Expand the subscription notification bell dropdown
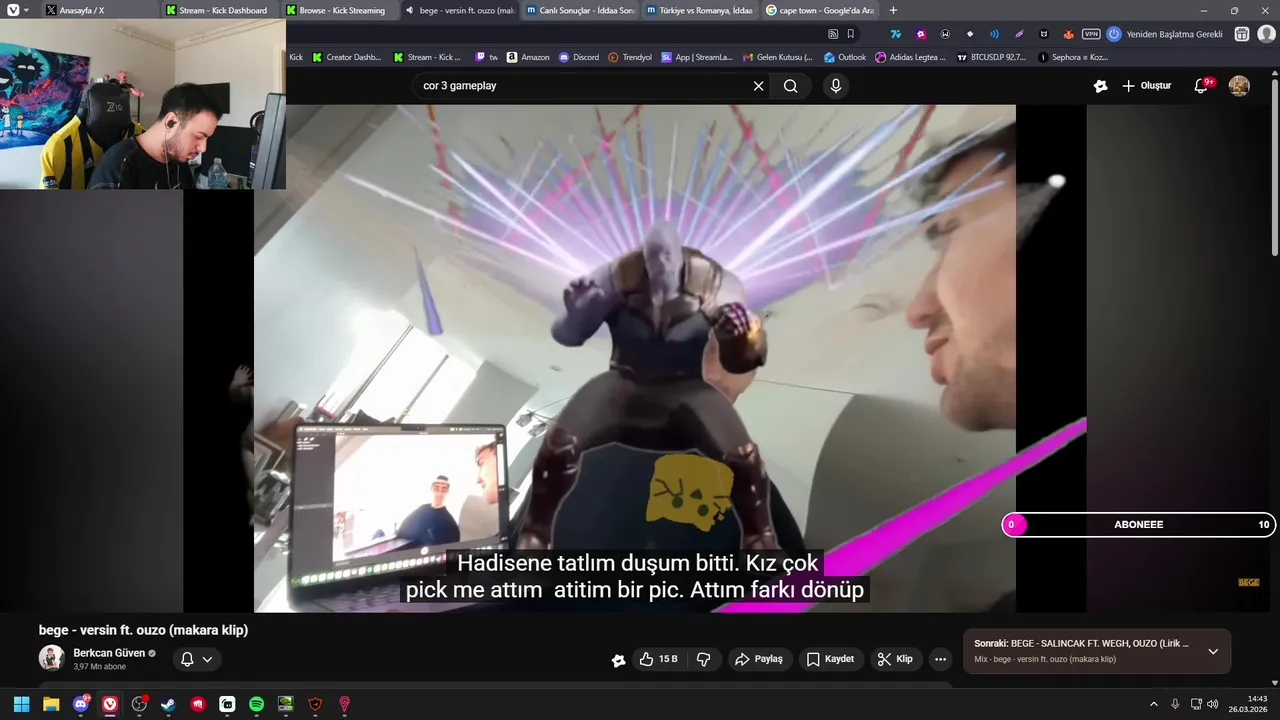Image resolution: width=1280 pixels, height=720 pixels. (196, 659)
